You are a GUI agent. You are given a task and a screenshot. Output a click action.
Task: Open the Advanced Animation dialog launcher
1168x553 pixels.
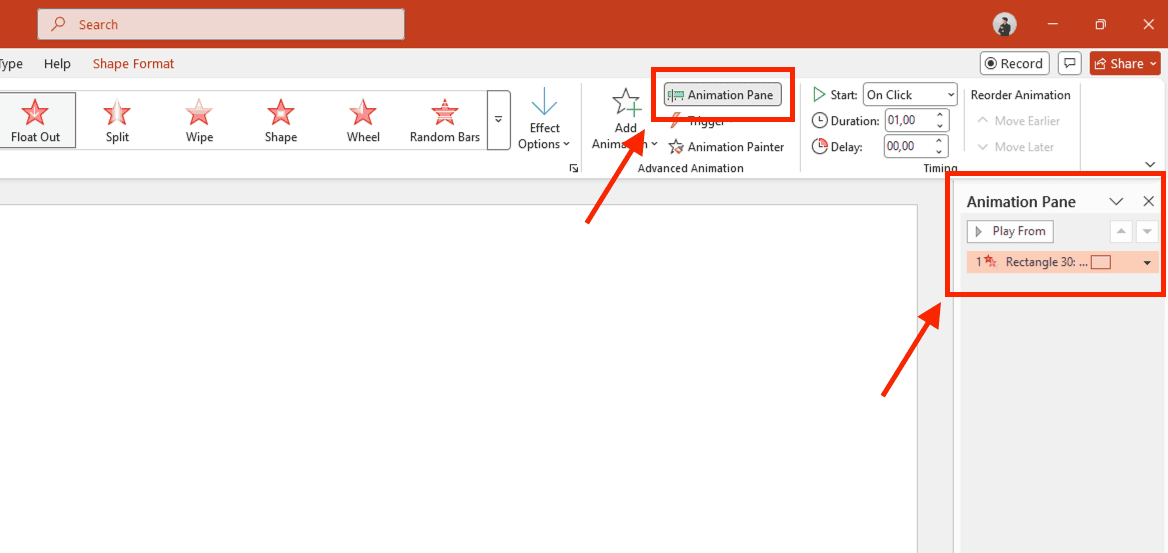[574, 168]
